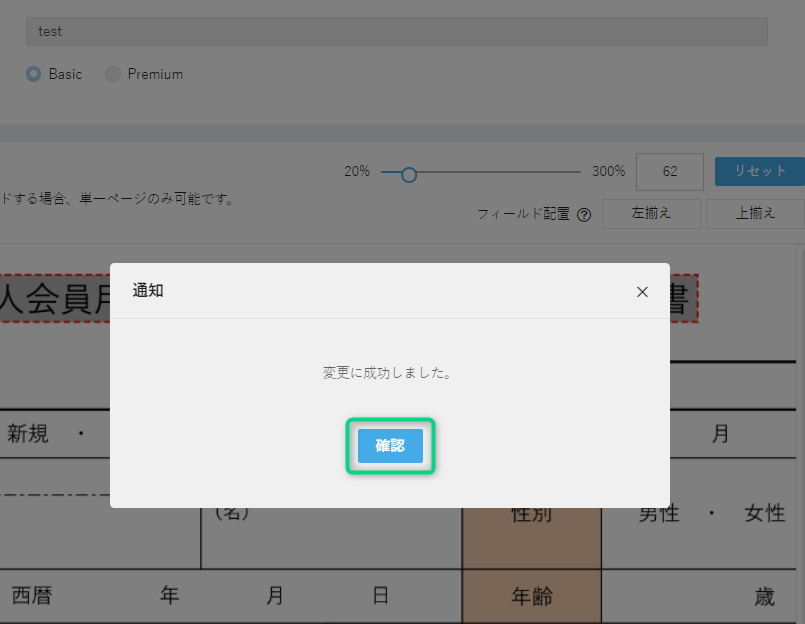Click the text field containing "test"

(396, 31)
